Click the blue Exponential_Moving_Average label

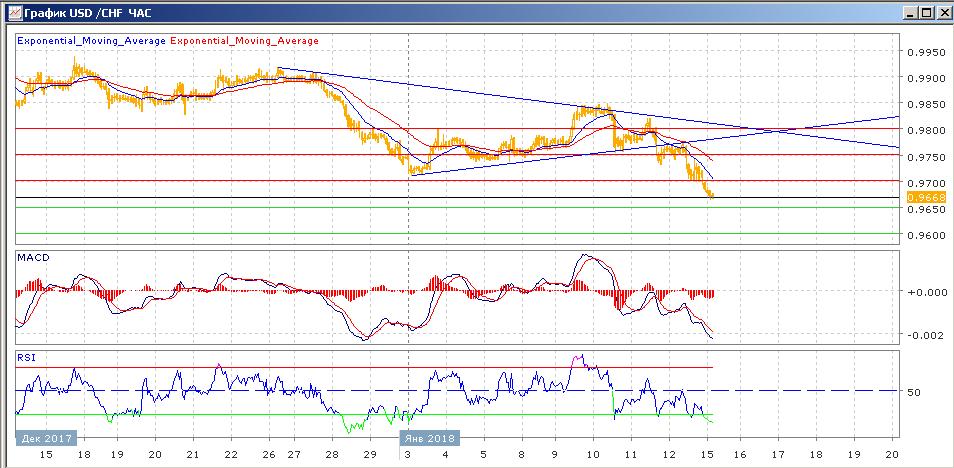[x=92, y=41]
